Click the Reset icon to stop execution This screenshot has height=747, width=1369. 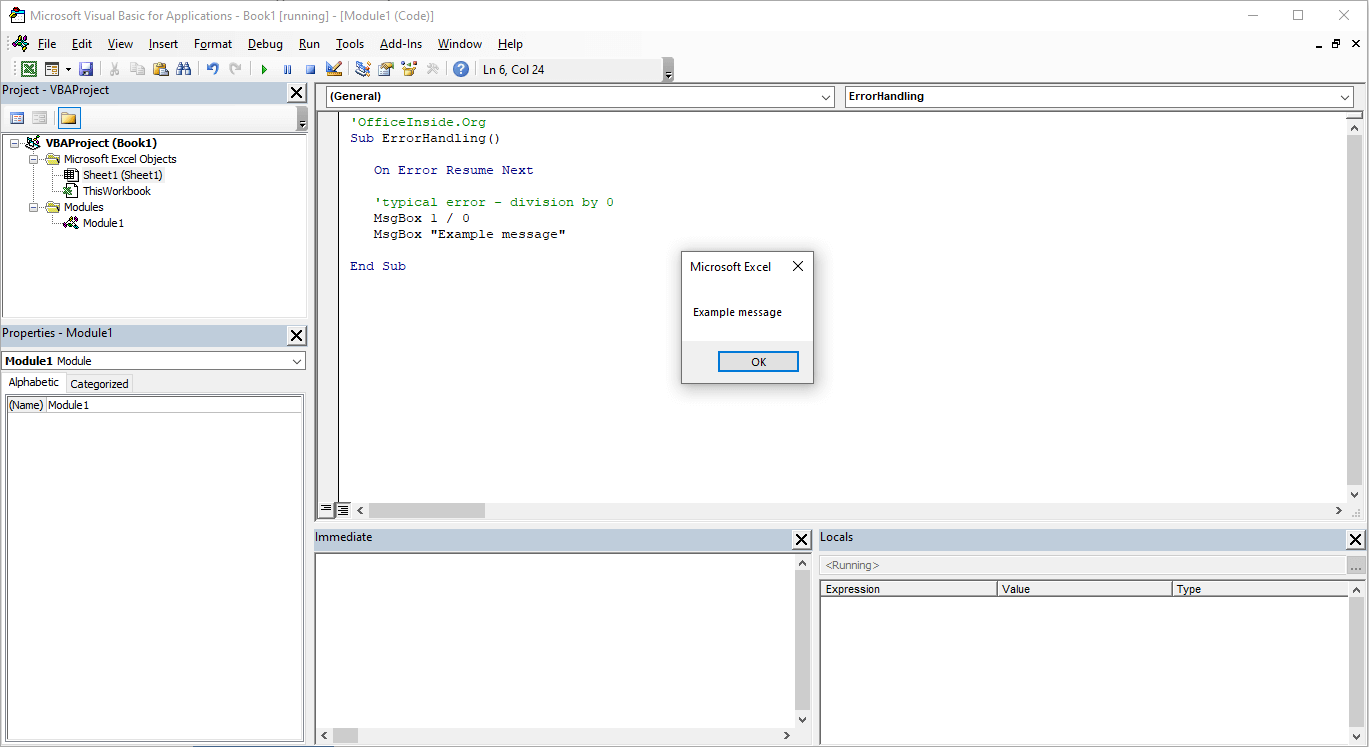[x=310, y=68]
